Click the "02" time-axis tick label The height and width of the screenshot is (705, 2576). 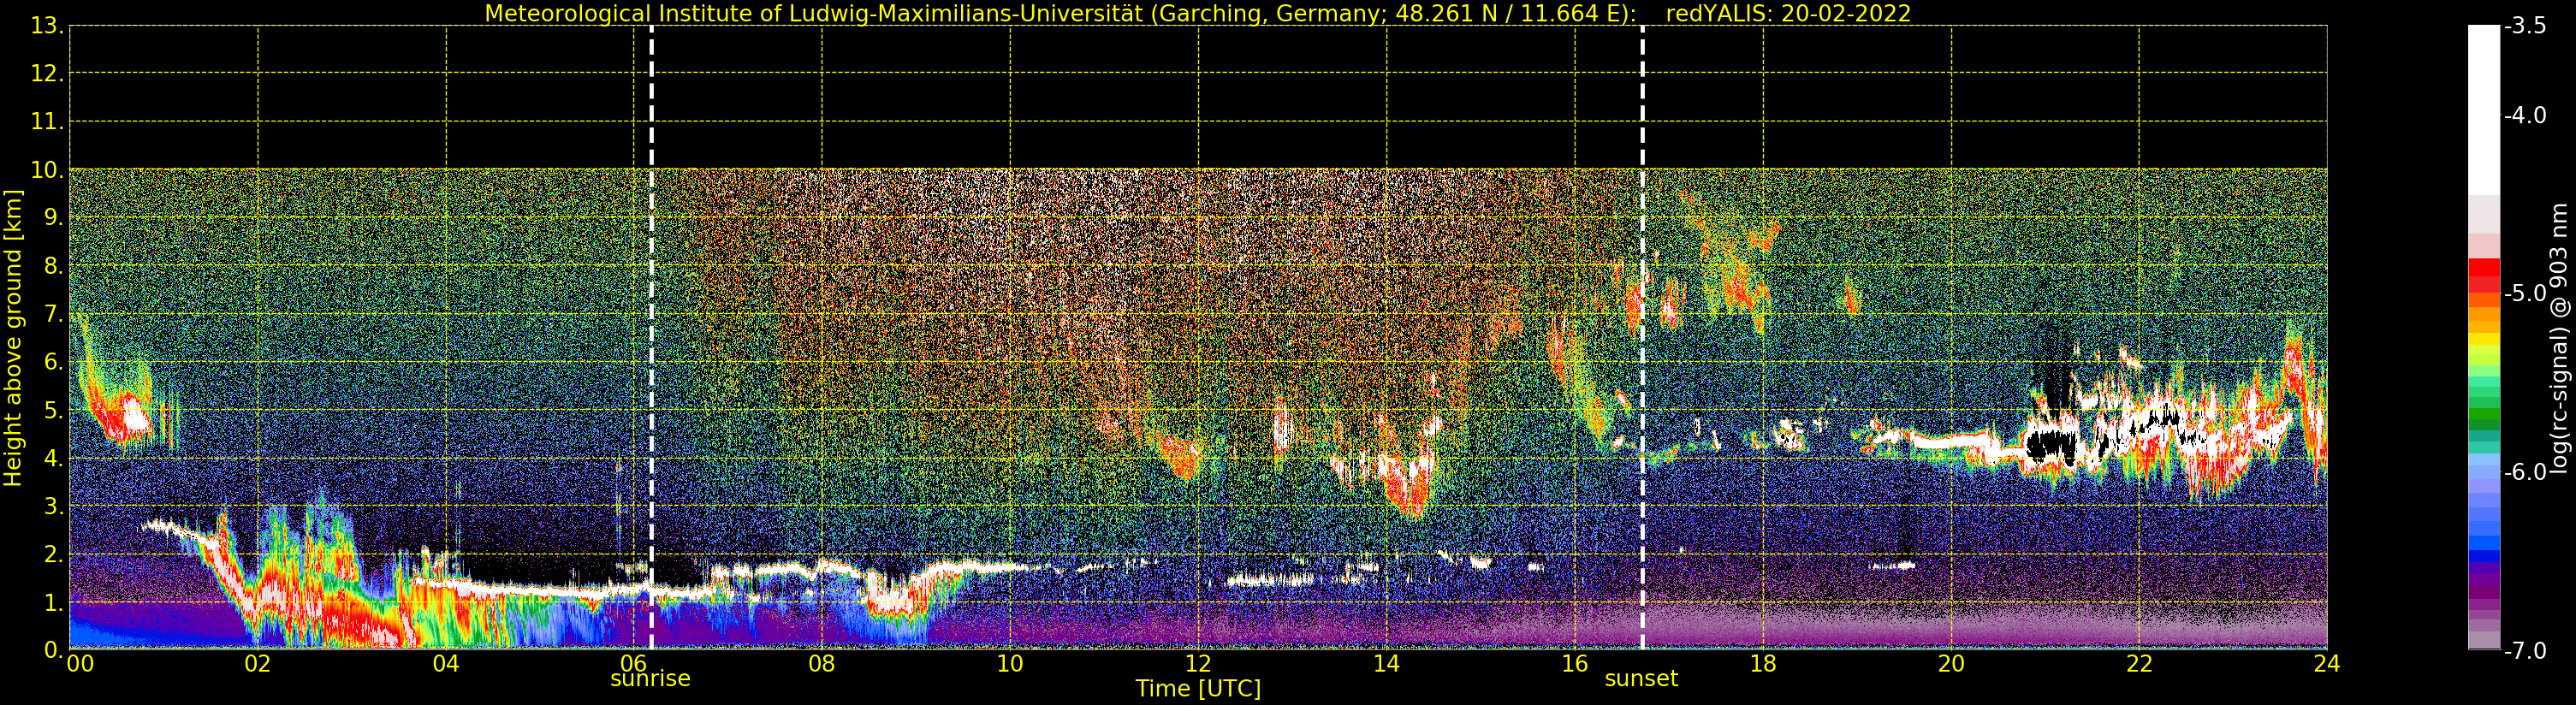[x=258, y=663]
